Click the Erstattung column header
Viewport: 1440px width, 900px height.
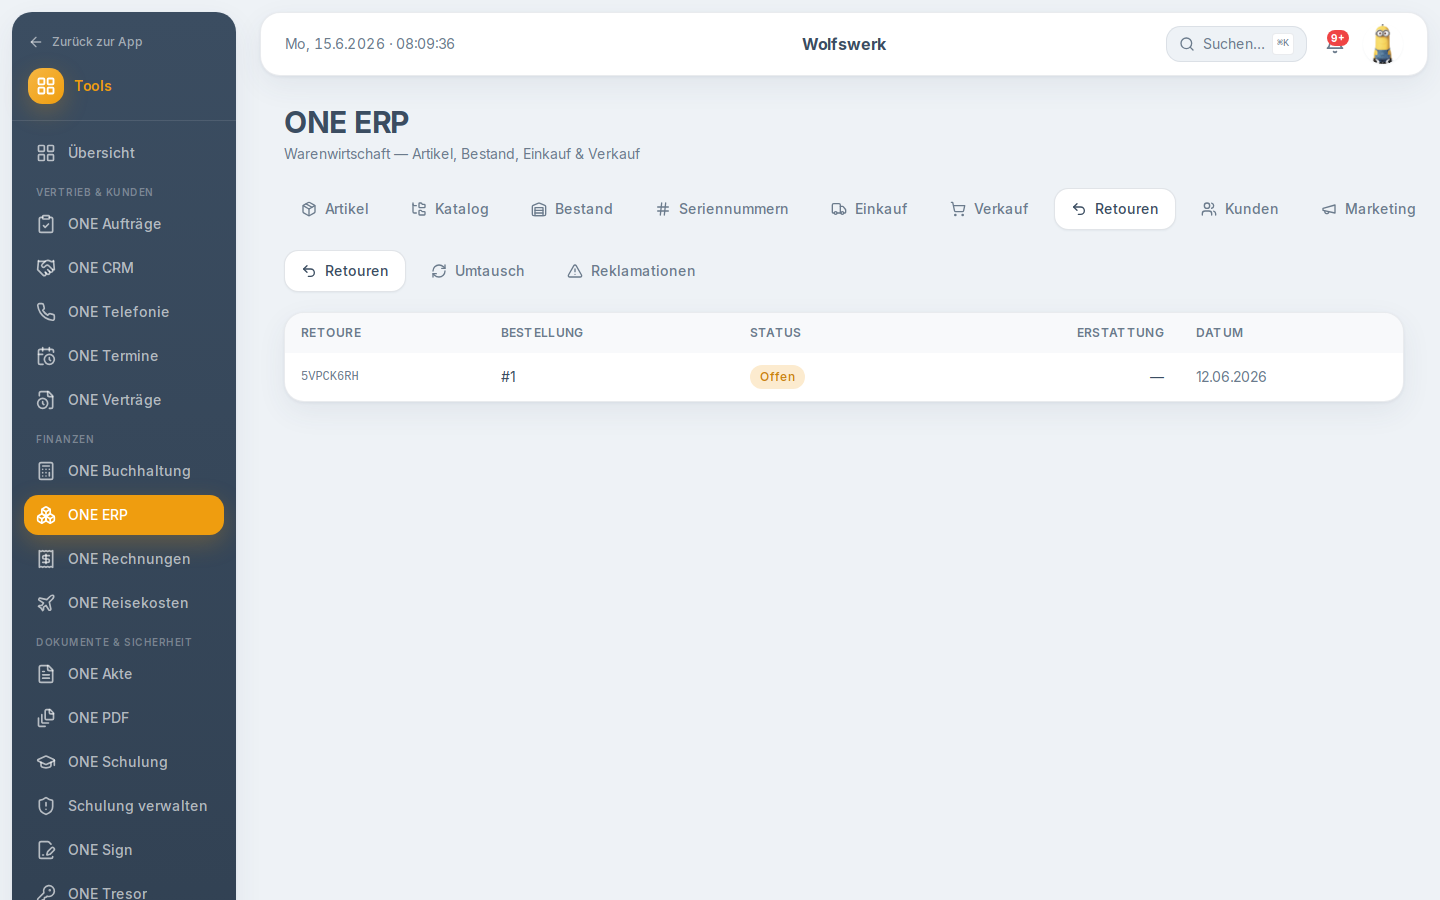[x=1120, y=333]
